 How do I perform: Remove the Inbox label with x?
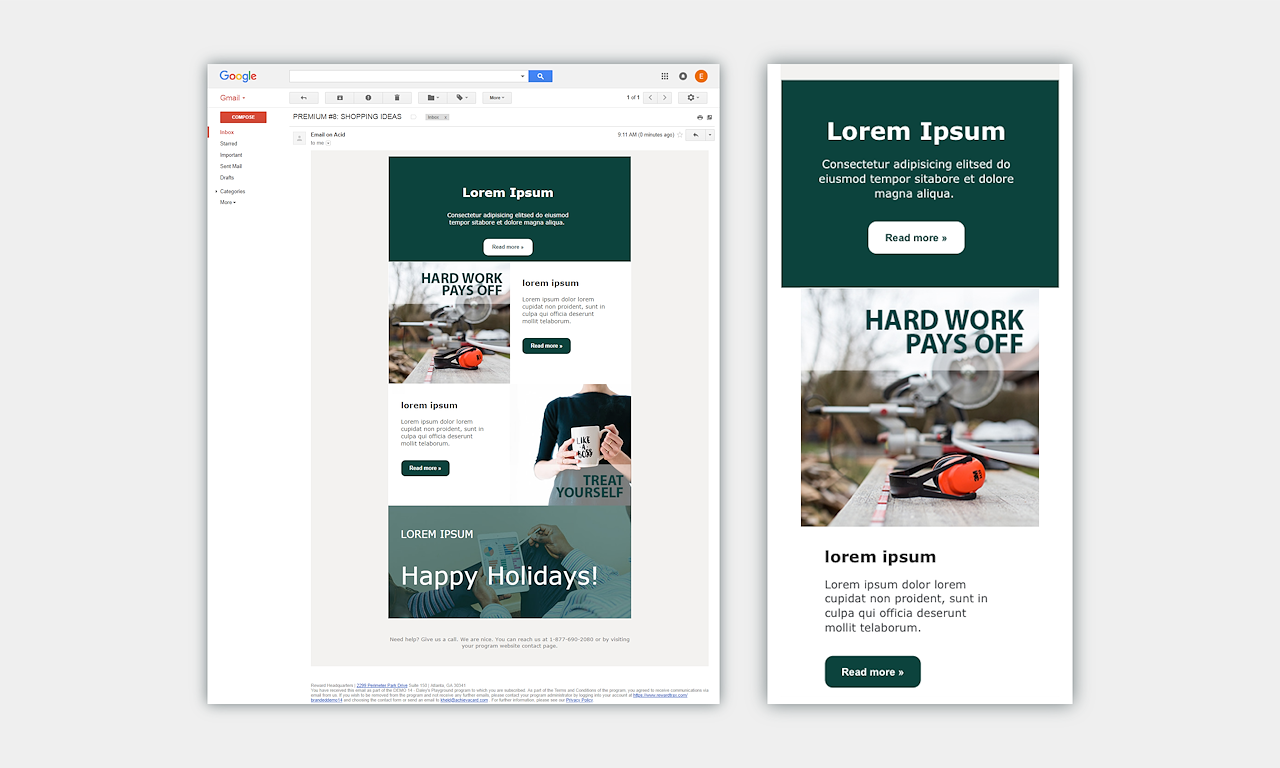tap(445, 117)
